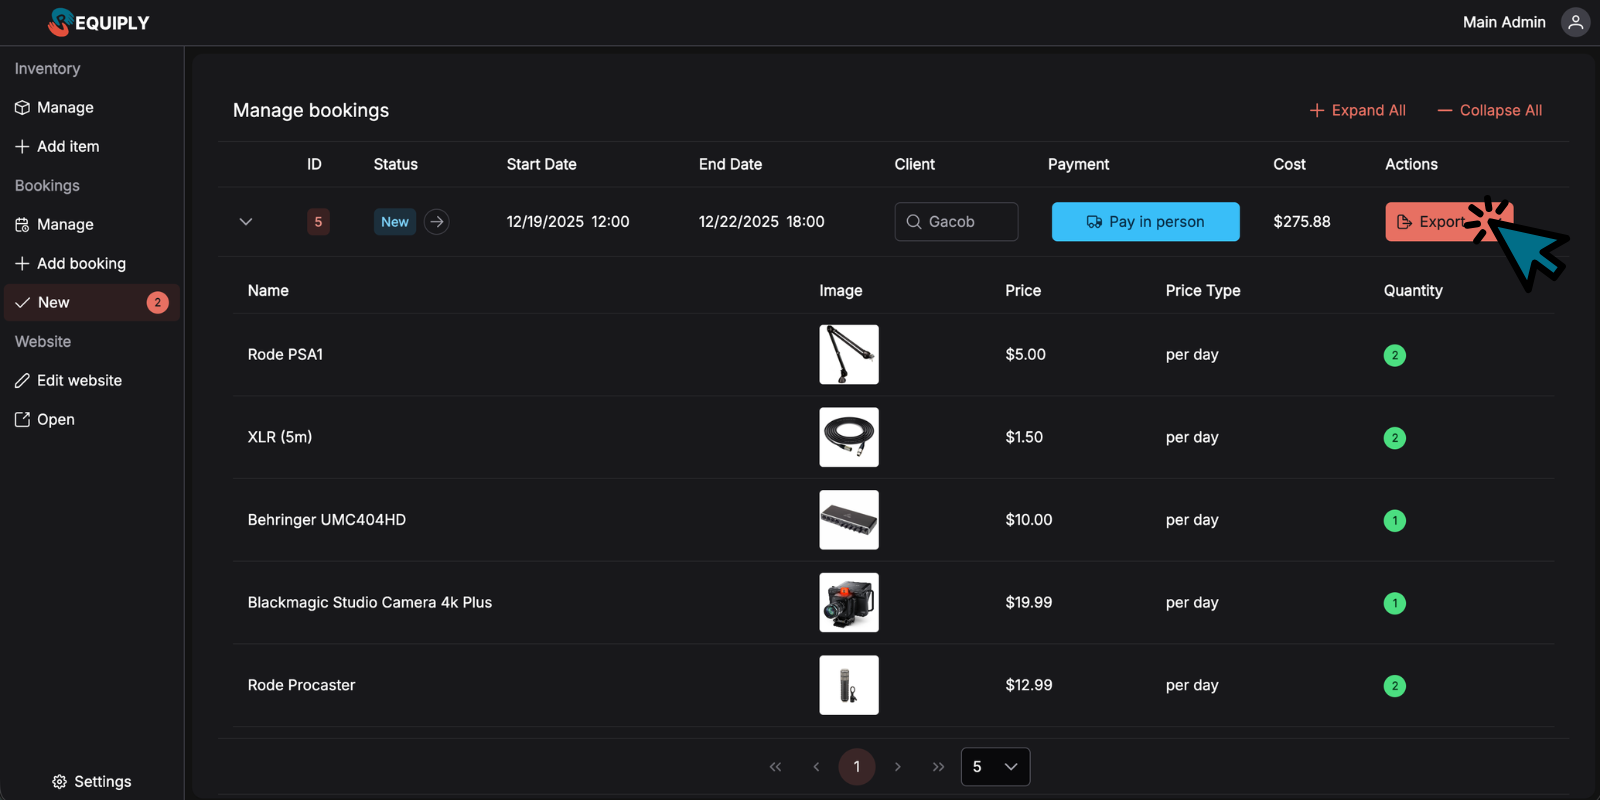Click the Quantity column header
Screen dimensions: 1600x800
[x=1413, y=290]
